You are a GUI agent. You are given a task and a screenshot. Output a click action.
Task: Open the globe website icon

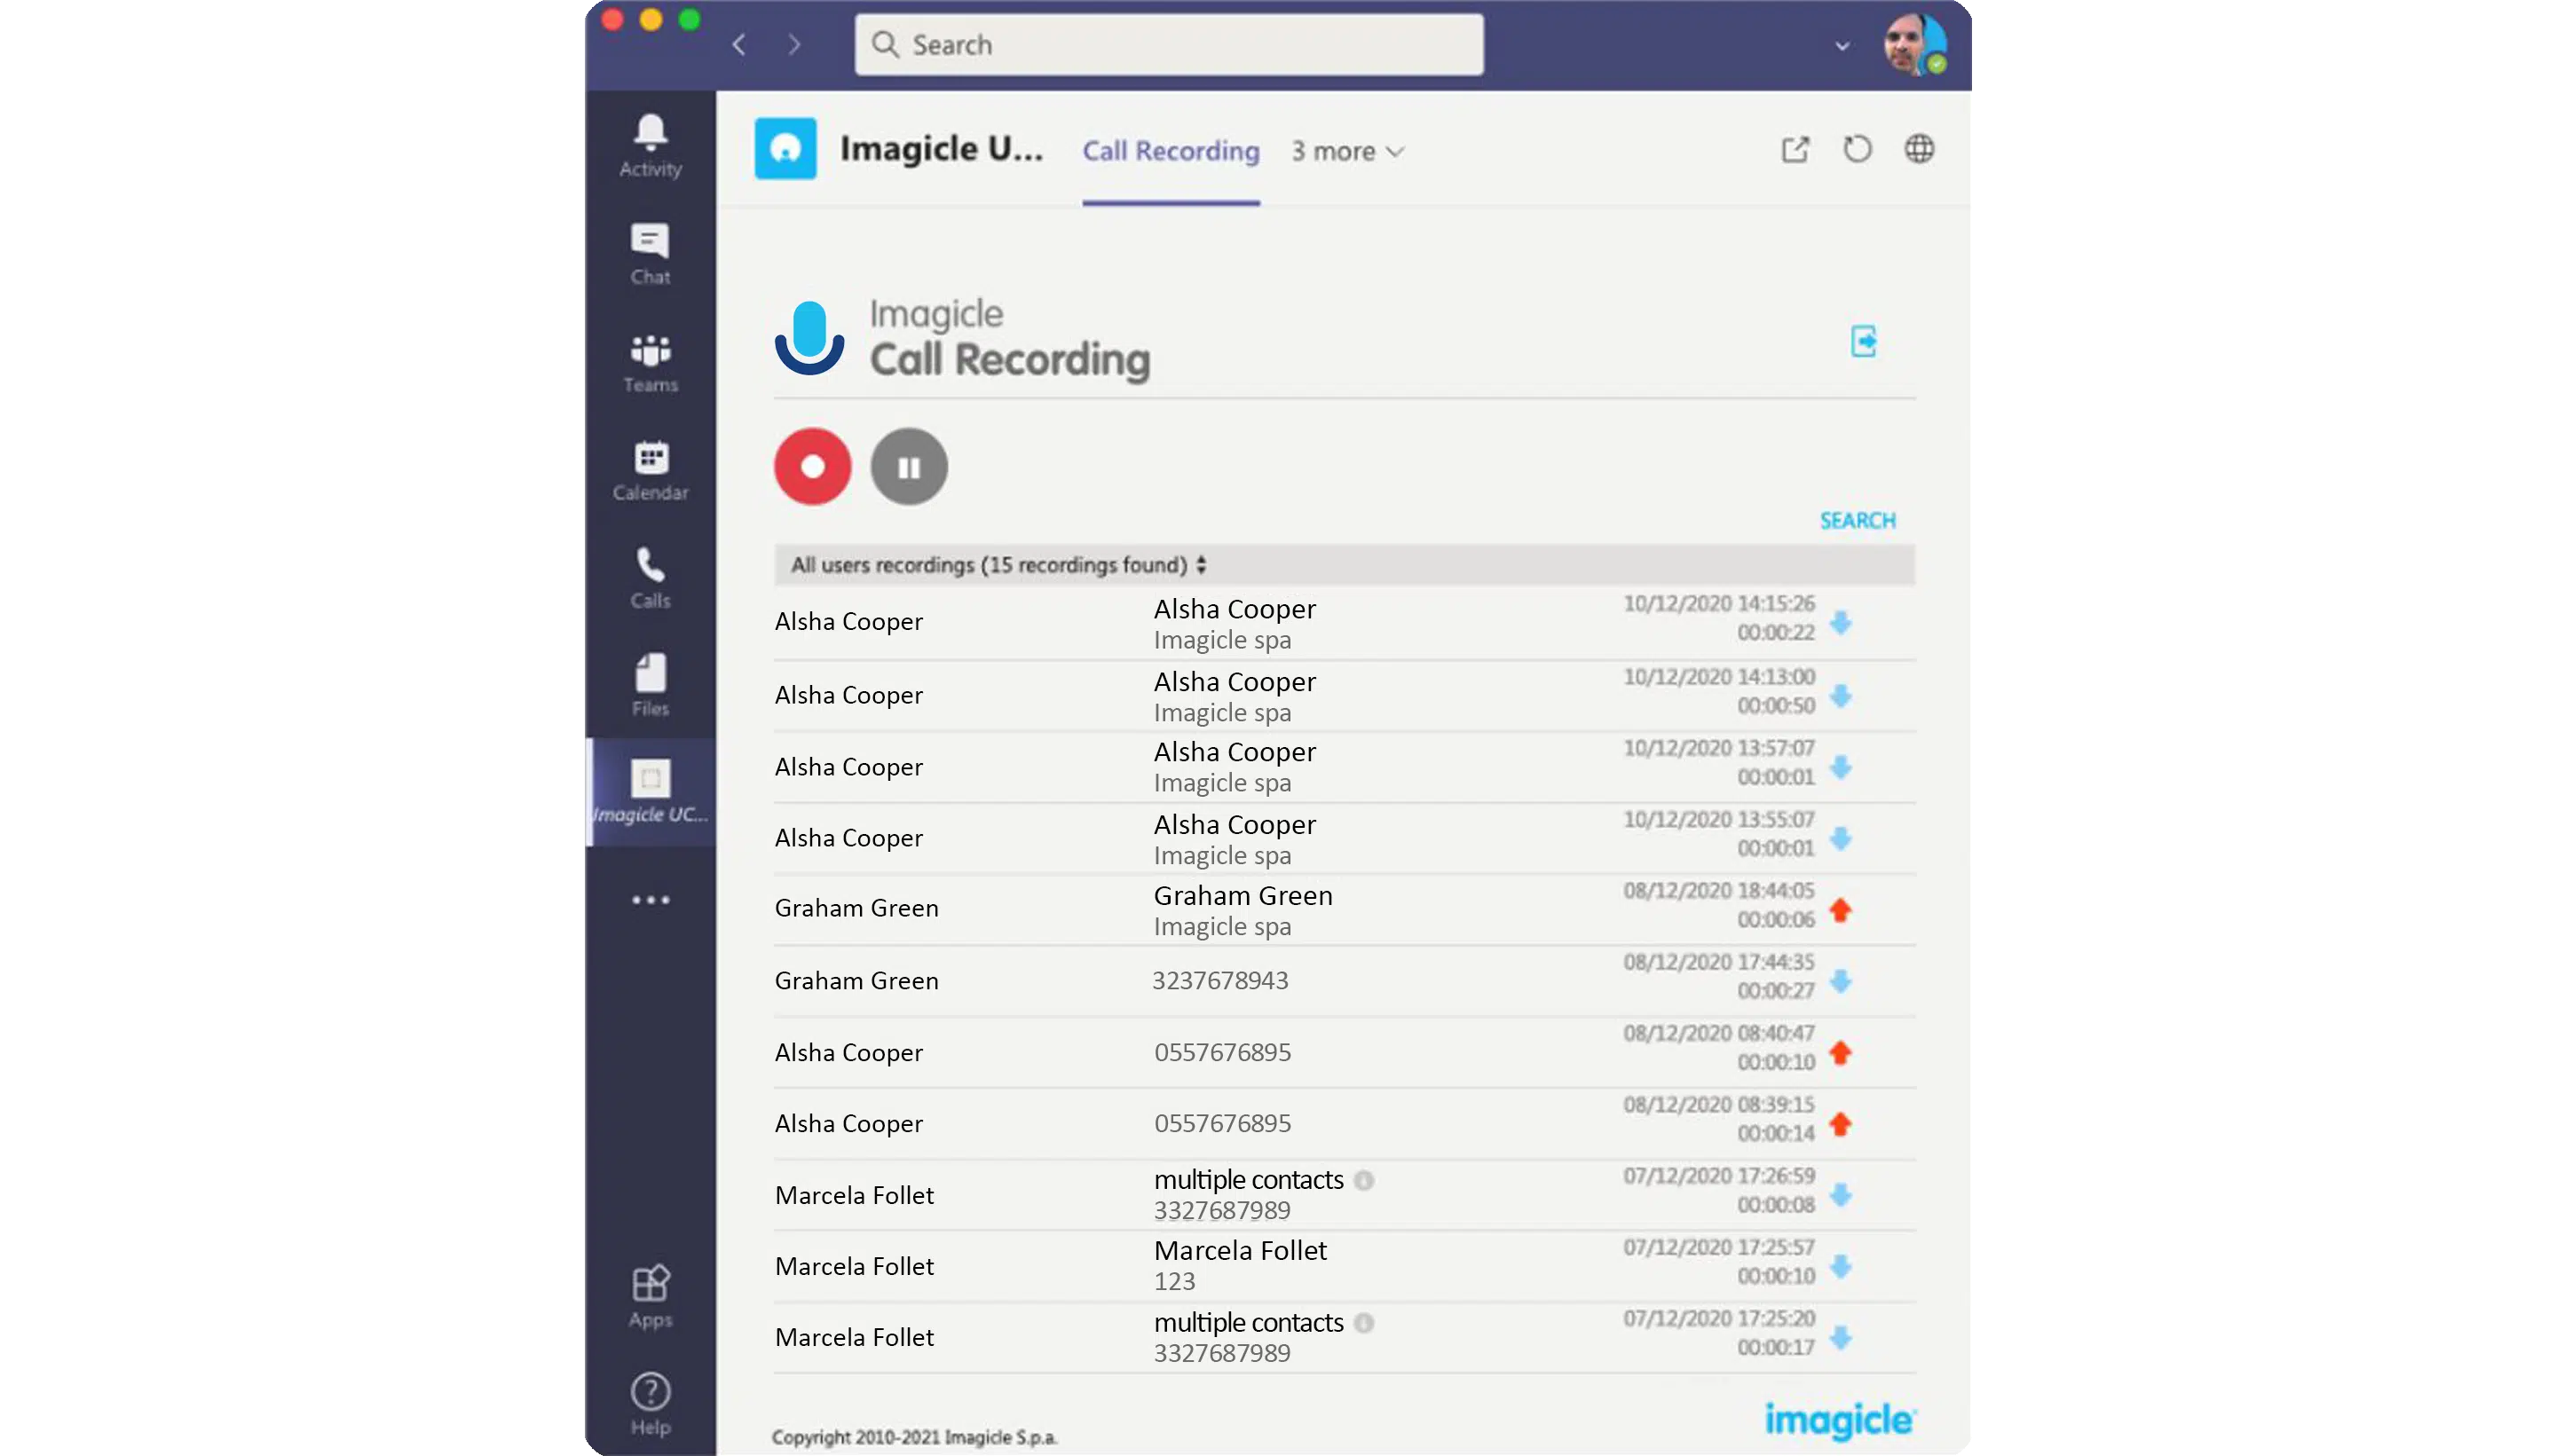tap(1918, 150)
